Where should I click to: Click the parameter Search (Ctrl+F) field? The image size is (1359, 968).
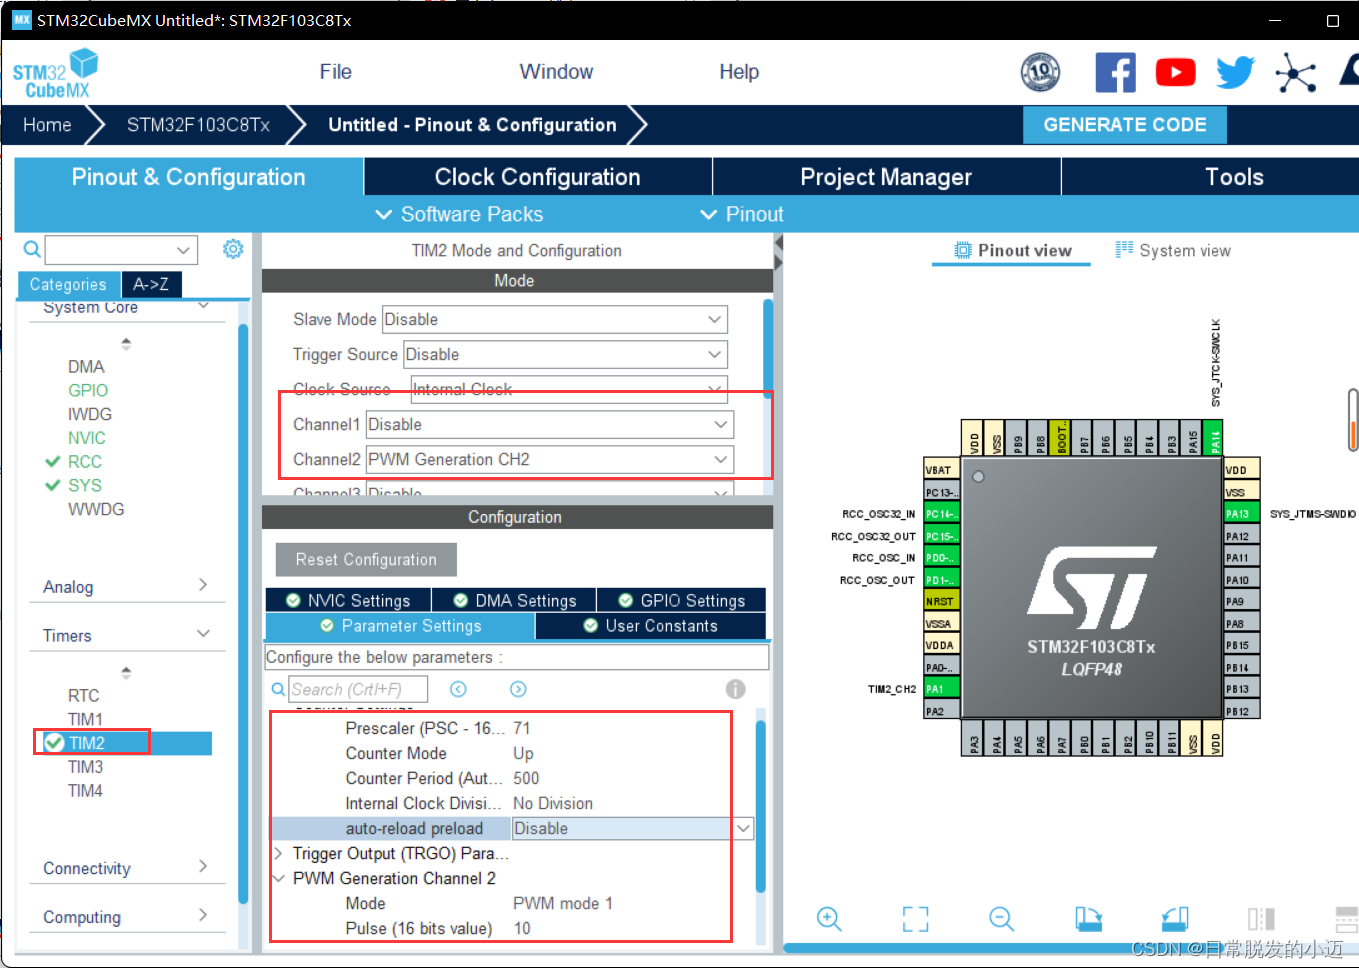(358, 689)
